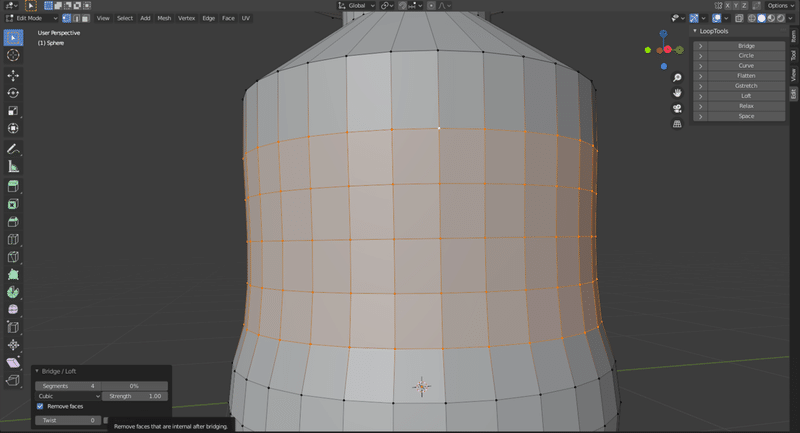Select the Annotate pencil tool
This screenshot has width=800, height=433.
[13, 149]
